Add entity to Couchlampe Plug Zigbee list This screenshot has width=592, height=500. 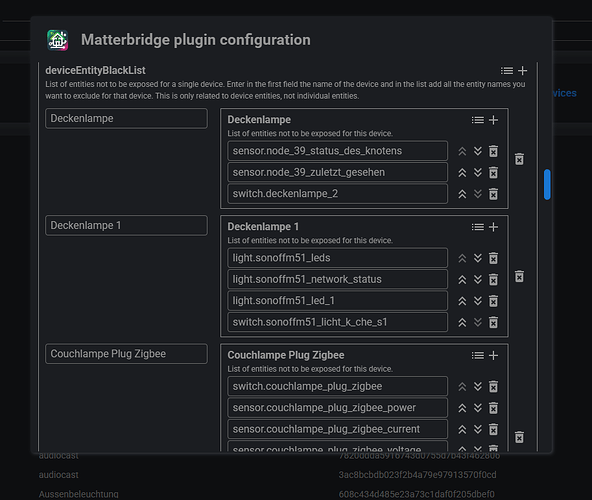[493, 355]
